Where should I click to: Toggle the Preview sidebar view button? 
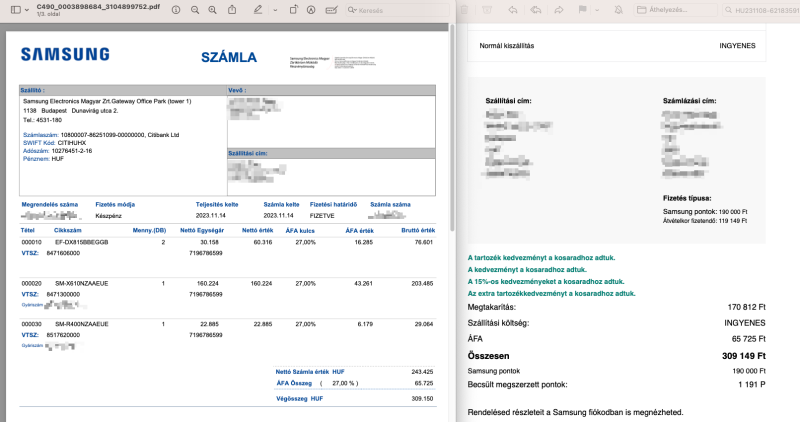pos(16,10)
